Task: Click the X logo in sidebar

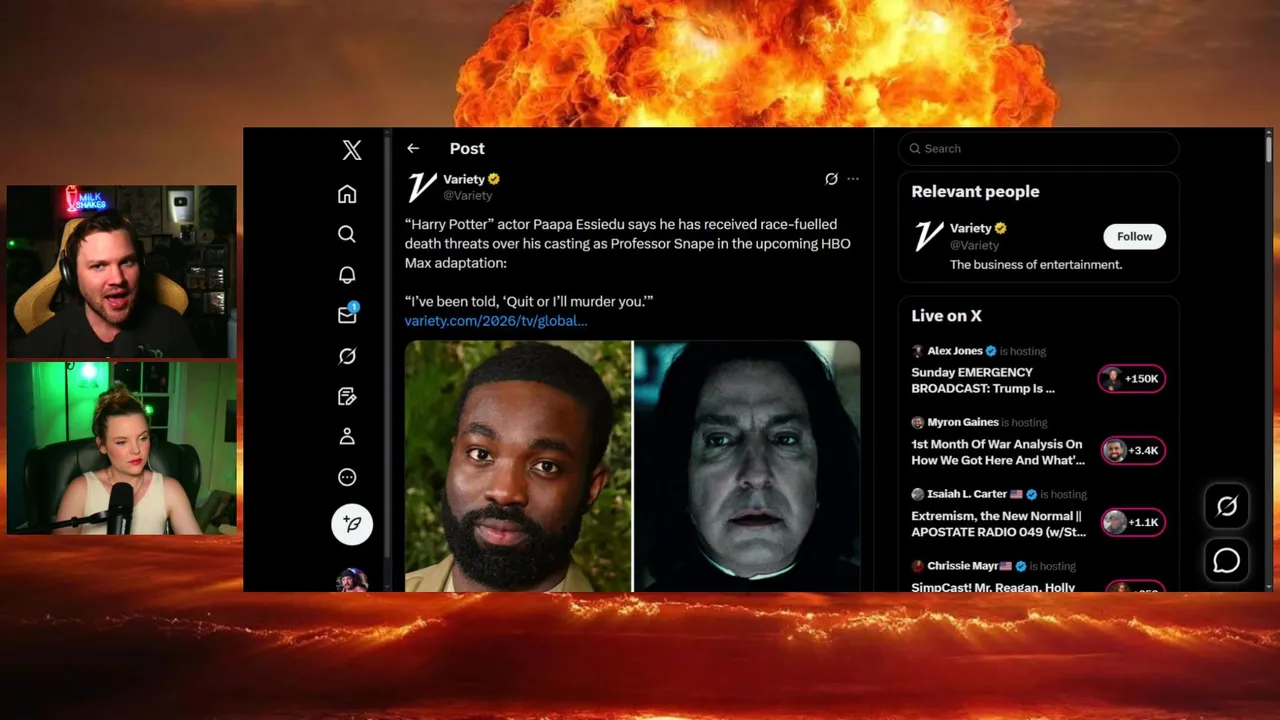Action: coord(352,150)
